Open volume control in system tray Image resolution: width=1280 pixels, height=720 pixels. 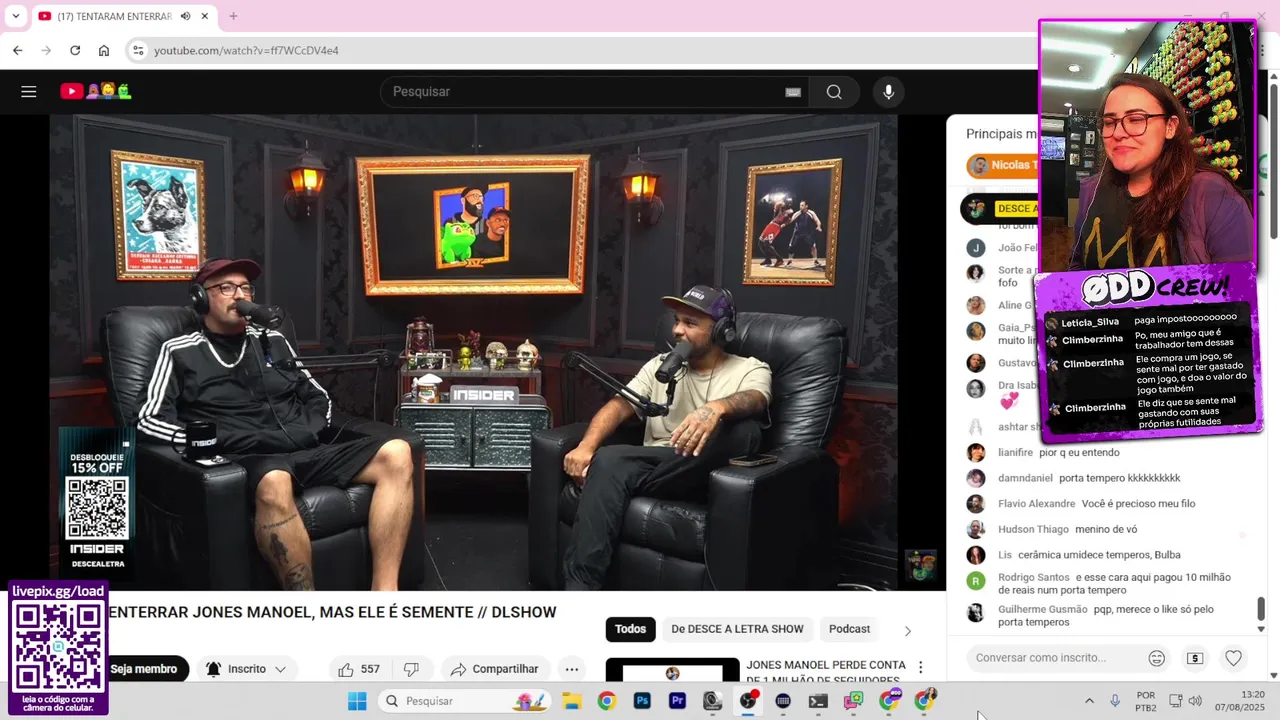1195,701
